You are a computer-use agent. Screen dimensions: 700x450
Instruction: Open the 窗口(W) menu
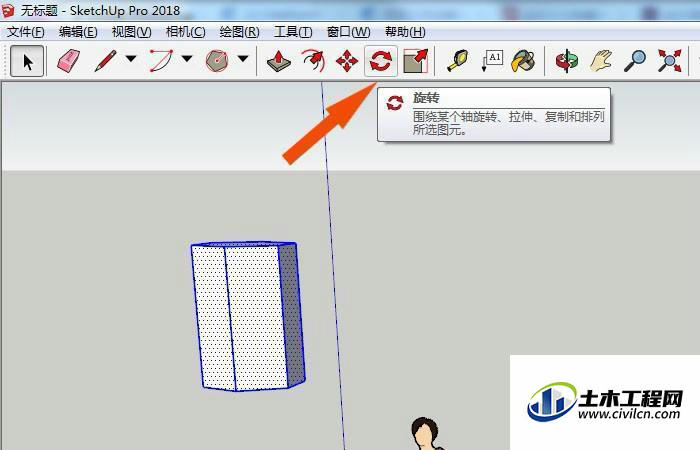point(348,32)
